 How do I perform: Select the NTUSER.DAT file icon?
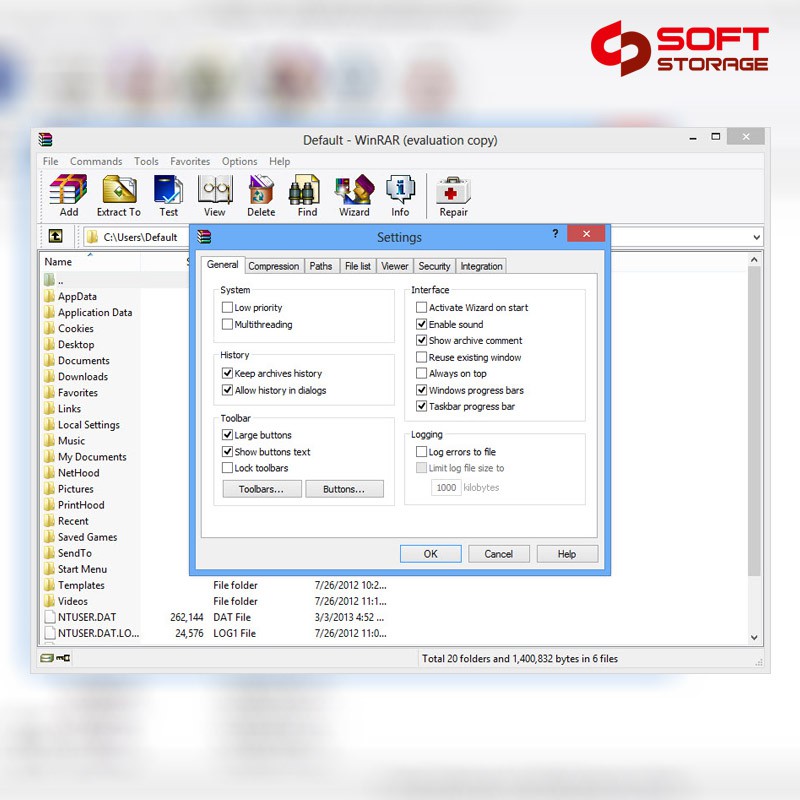click(x=50, y=617)
